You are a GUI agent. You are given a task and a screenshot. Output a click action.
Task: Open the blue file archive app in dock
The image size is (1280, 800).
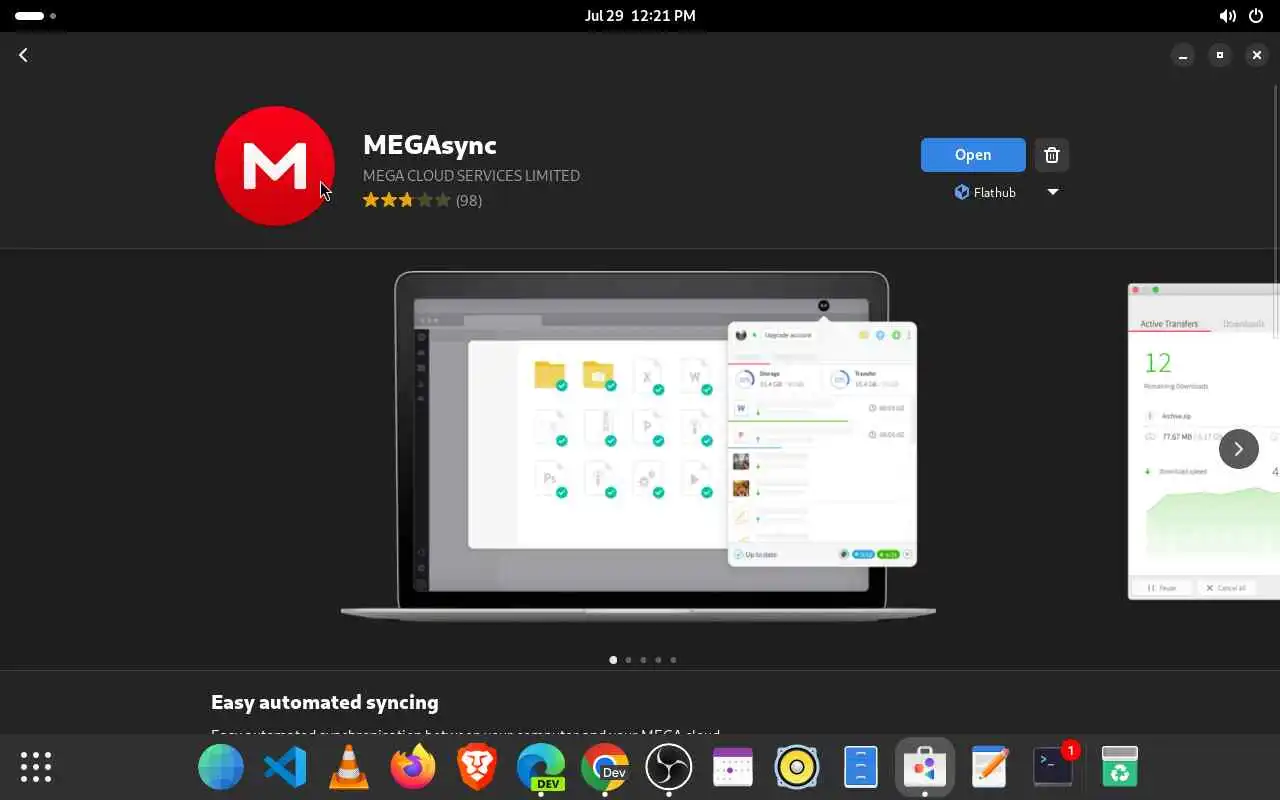tap(861, 767)
